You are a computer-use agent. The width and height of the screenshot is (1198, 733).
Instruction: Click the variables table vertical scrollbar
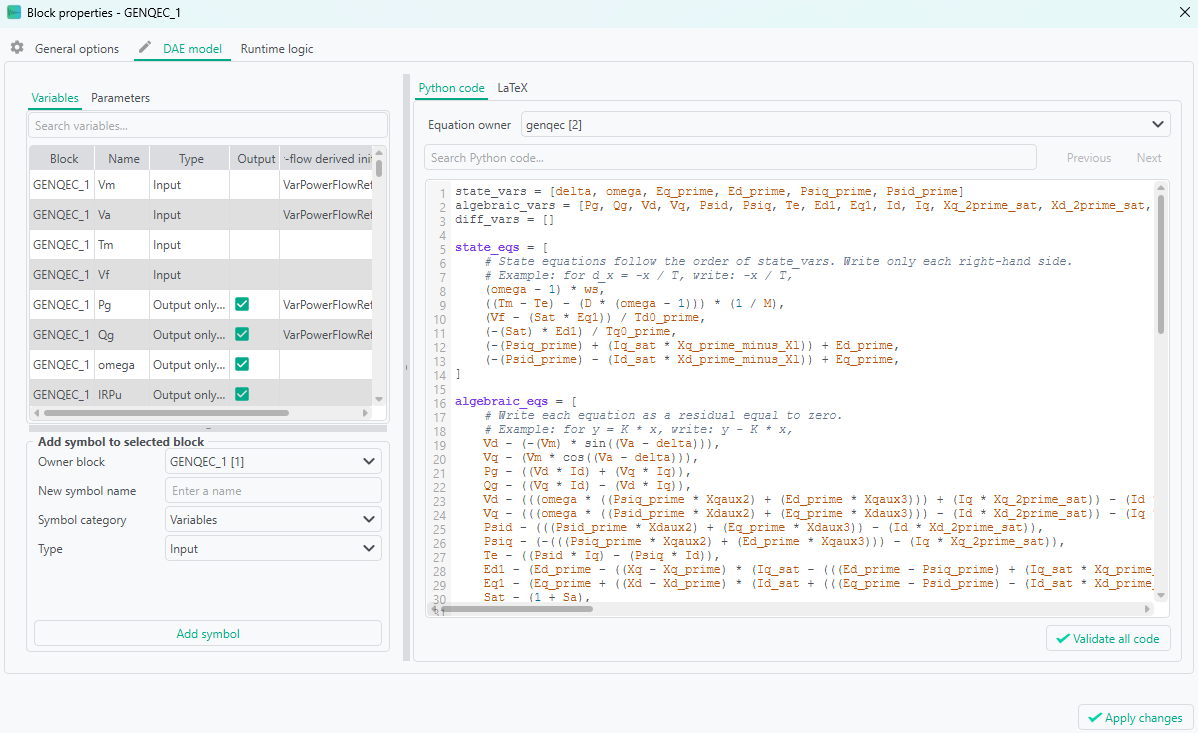coord(379,167)
